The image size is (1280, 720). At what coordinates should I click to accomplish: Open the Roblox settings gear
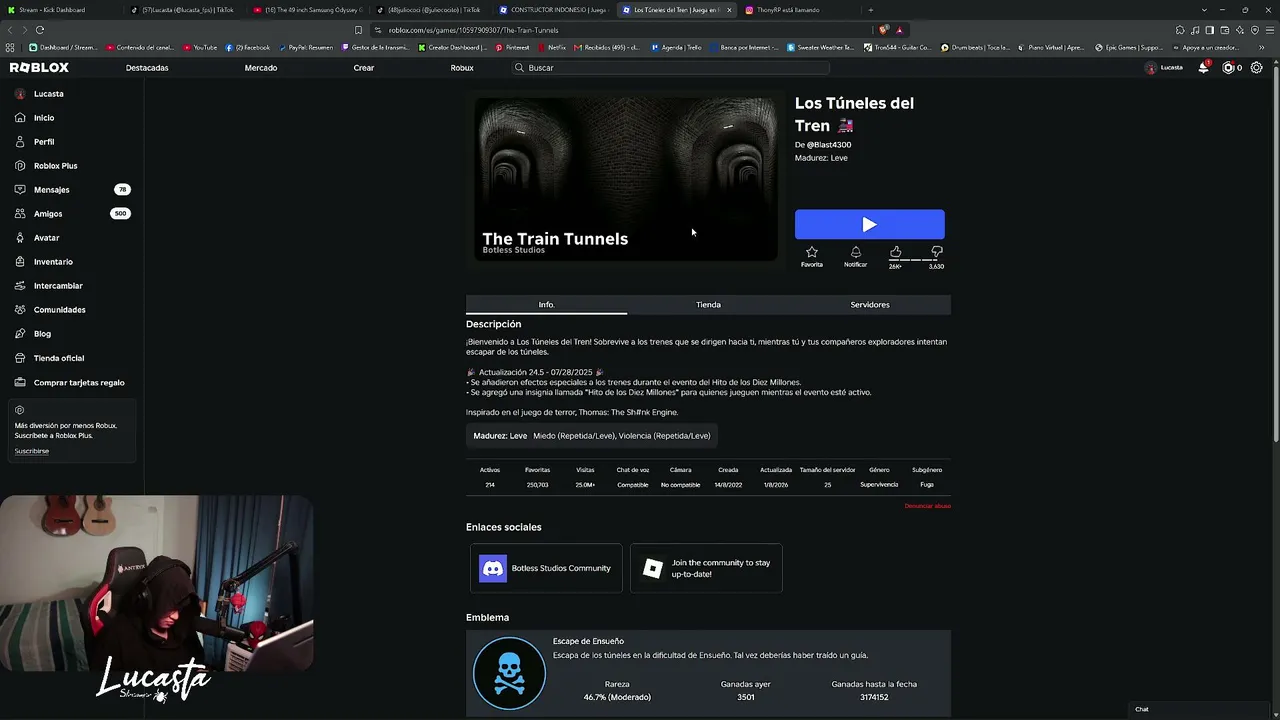coord(1257,68)
